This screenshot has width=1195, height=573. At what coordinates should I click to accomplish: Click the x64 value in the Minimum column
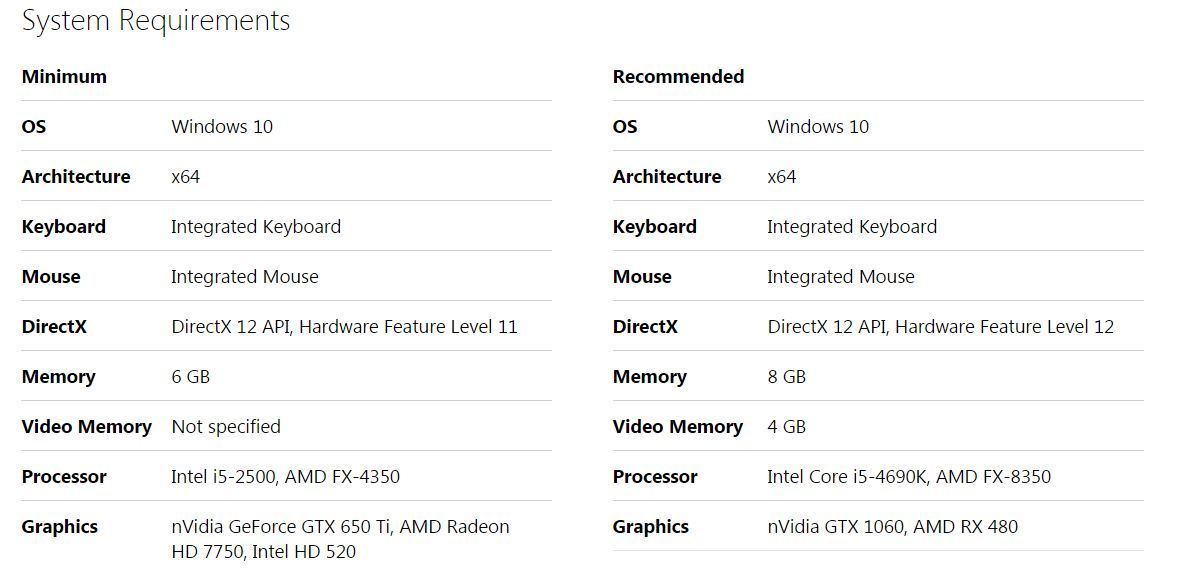pyautogui.click(x=186, y=177)
